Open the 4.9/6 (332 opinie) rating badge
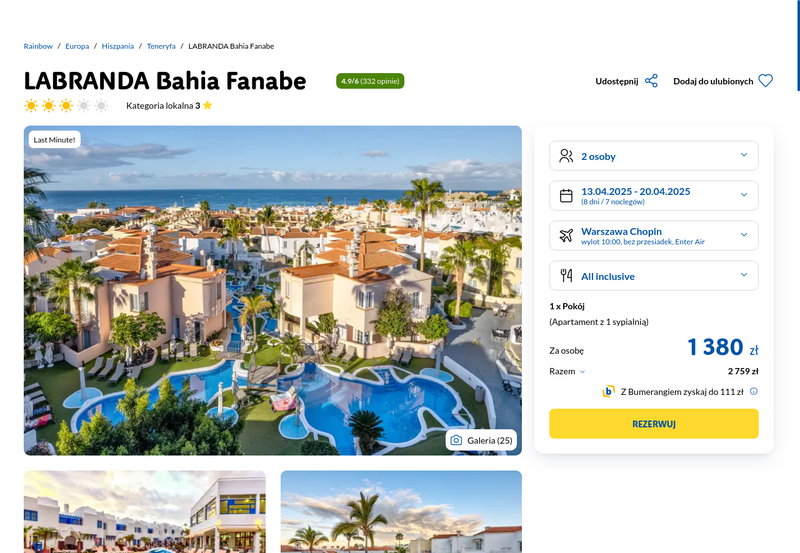800x553 pixels. [370, 81]
